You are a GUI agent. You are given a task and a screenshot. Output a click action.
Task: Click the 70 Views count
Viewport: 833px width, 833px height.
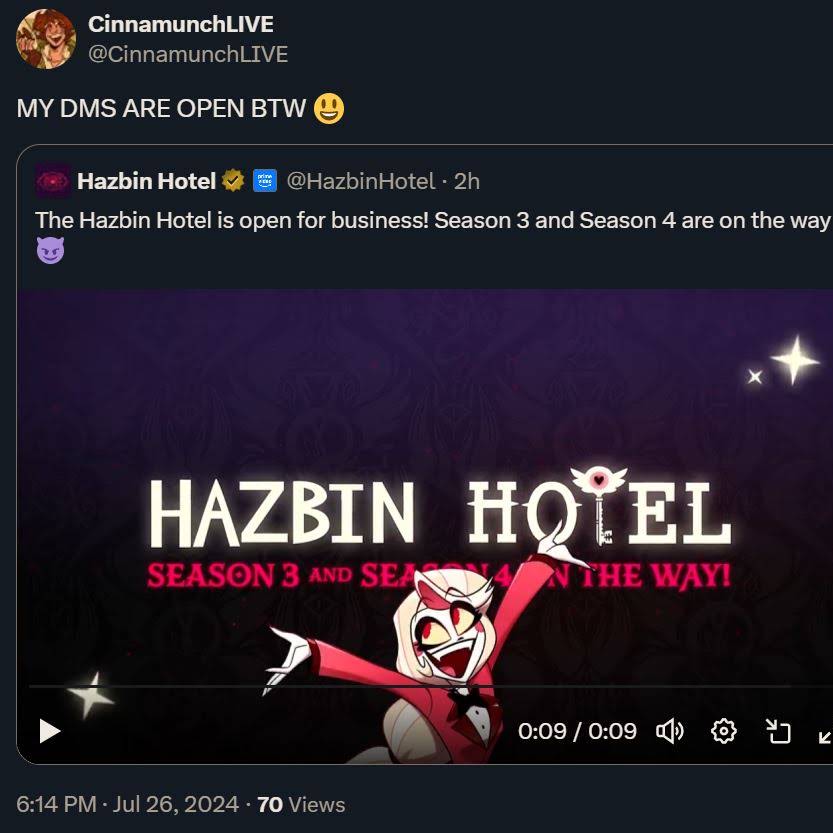pos(301,804)
